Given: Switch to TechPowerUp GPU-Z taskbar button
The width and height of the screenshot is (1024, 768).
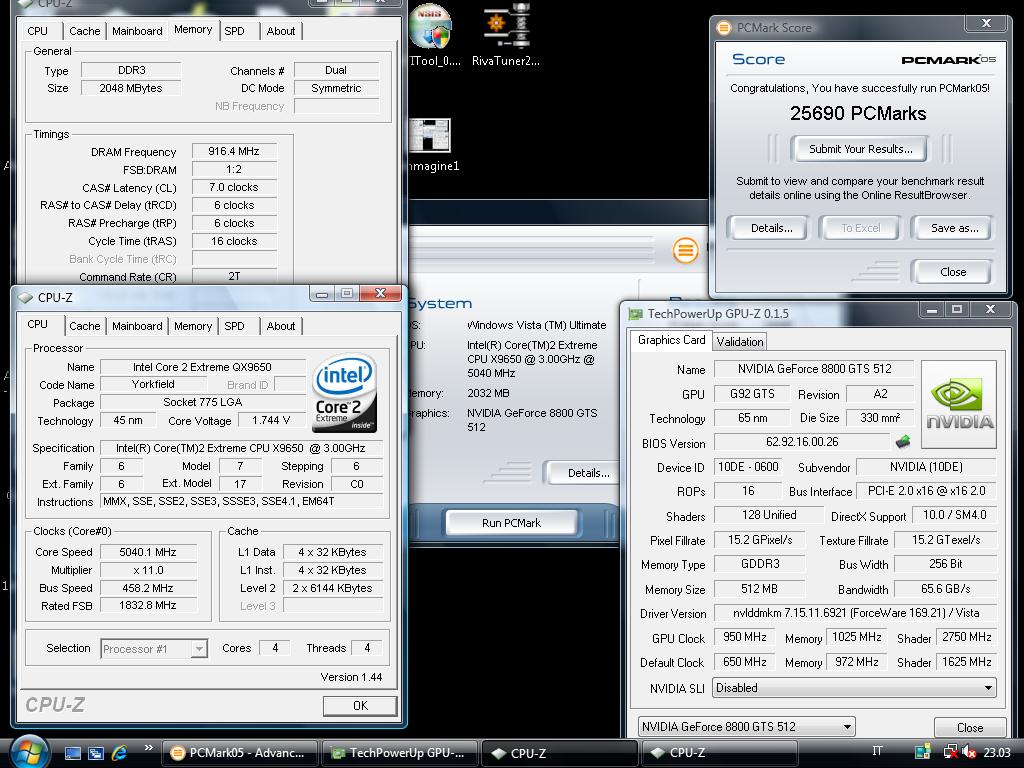Looking at the screenshot, I should (400, 753).
